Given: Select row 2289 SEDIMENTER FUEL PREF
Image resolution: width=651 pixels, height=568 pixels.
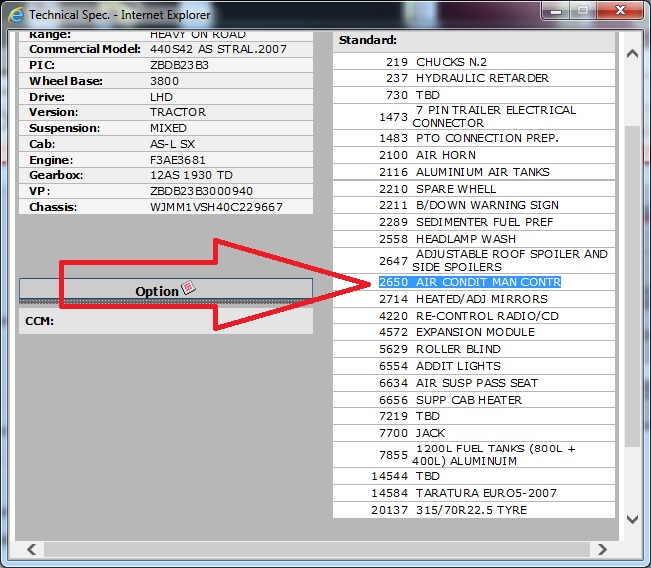Looking at the screenshot, I should coord(474,222).
